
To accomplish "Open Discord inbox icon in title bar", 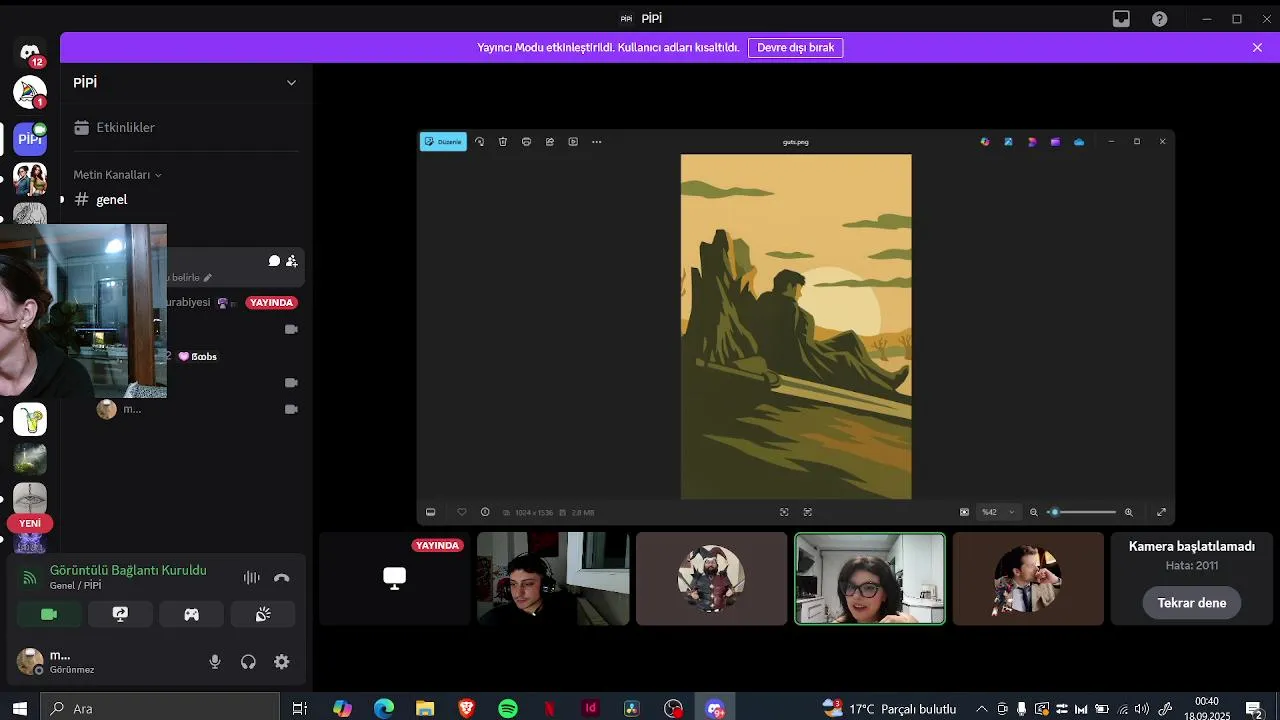I will click(x=1121, y=19).
